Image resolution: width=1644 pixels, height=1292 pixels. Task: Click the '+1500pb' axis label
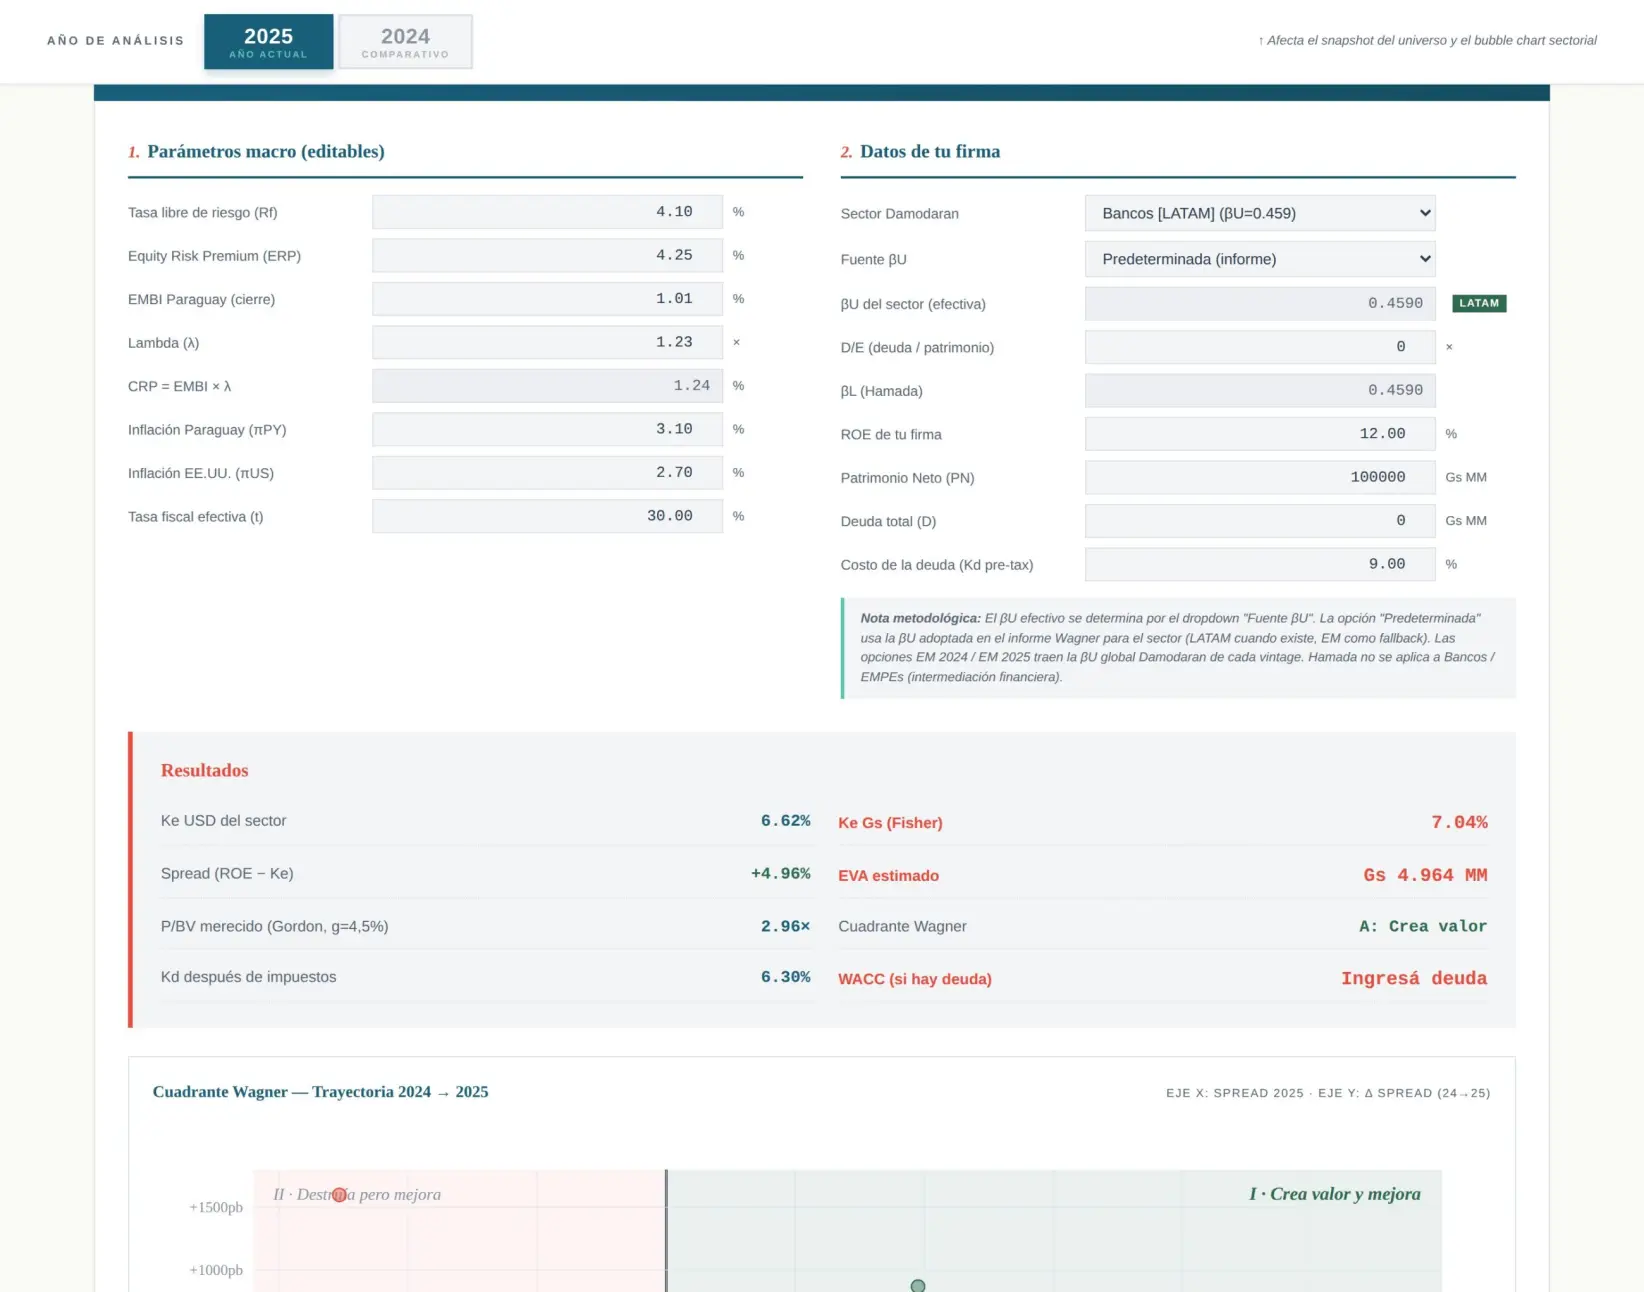click(216, 1208)
